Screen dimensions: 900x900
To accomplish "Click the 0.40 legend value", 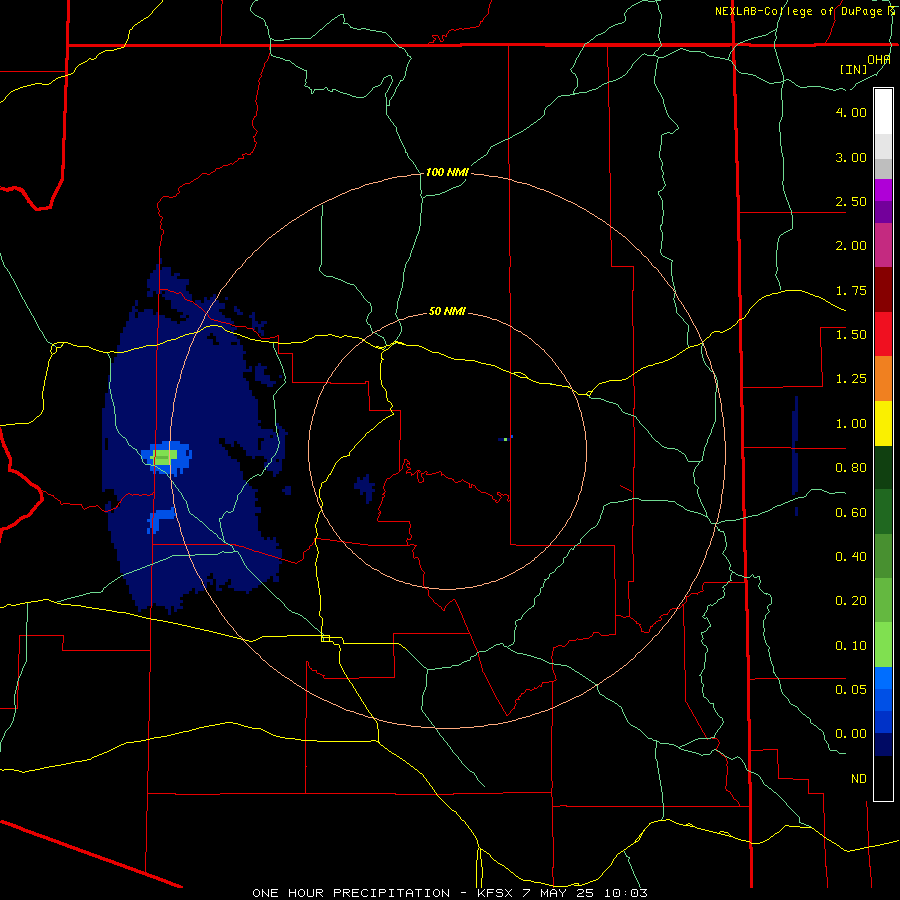I will click(x=851, y=557).
